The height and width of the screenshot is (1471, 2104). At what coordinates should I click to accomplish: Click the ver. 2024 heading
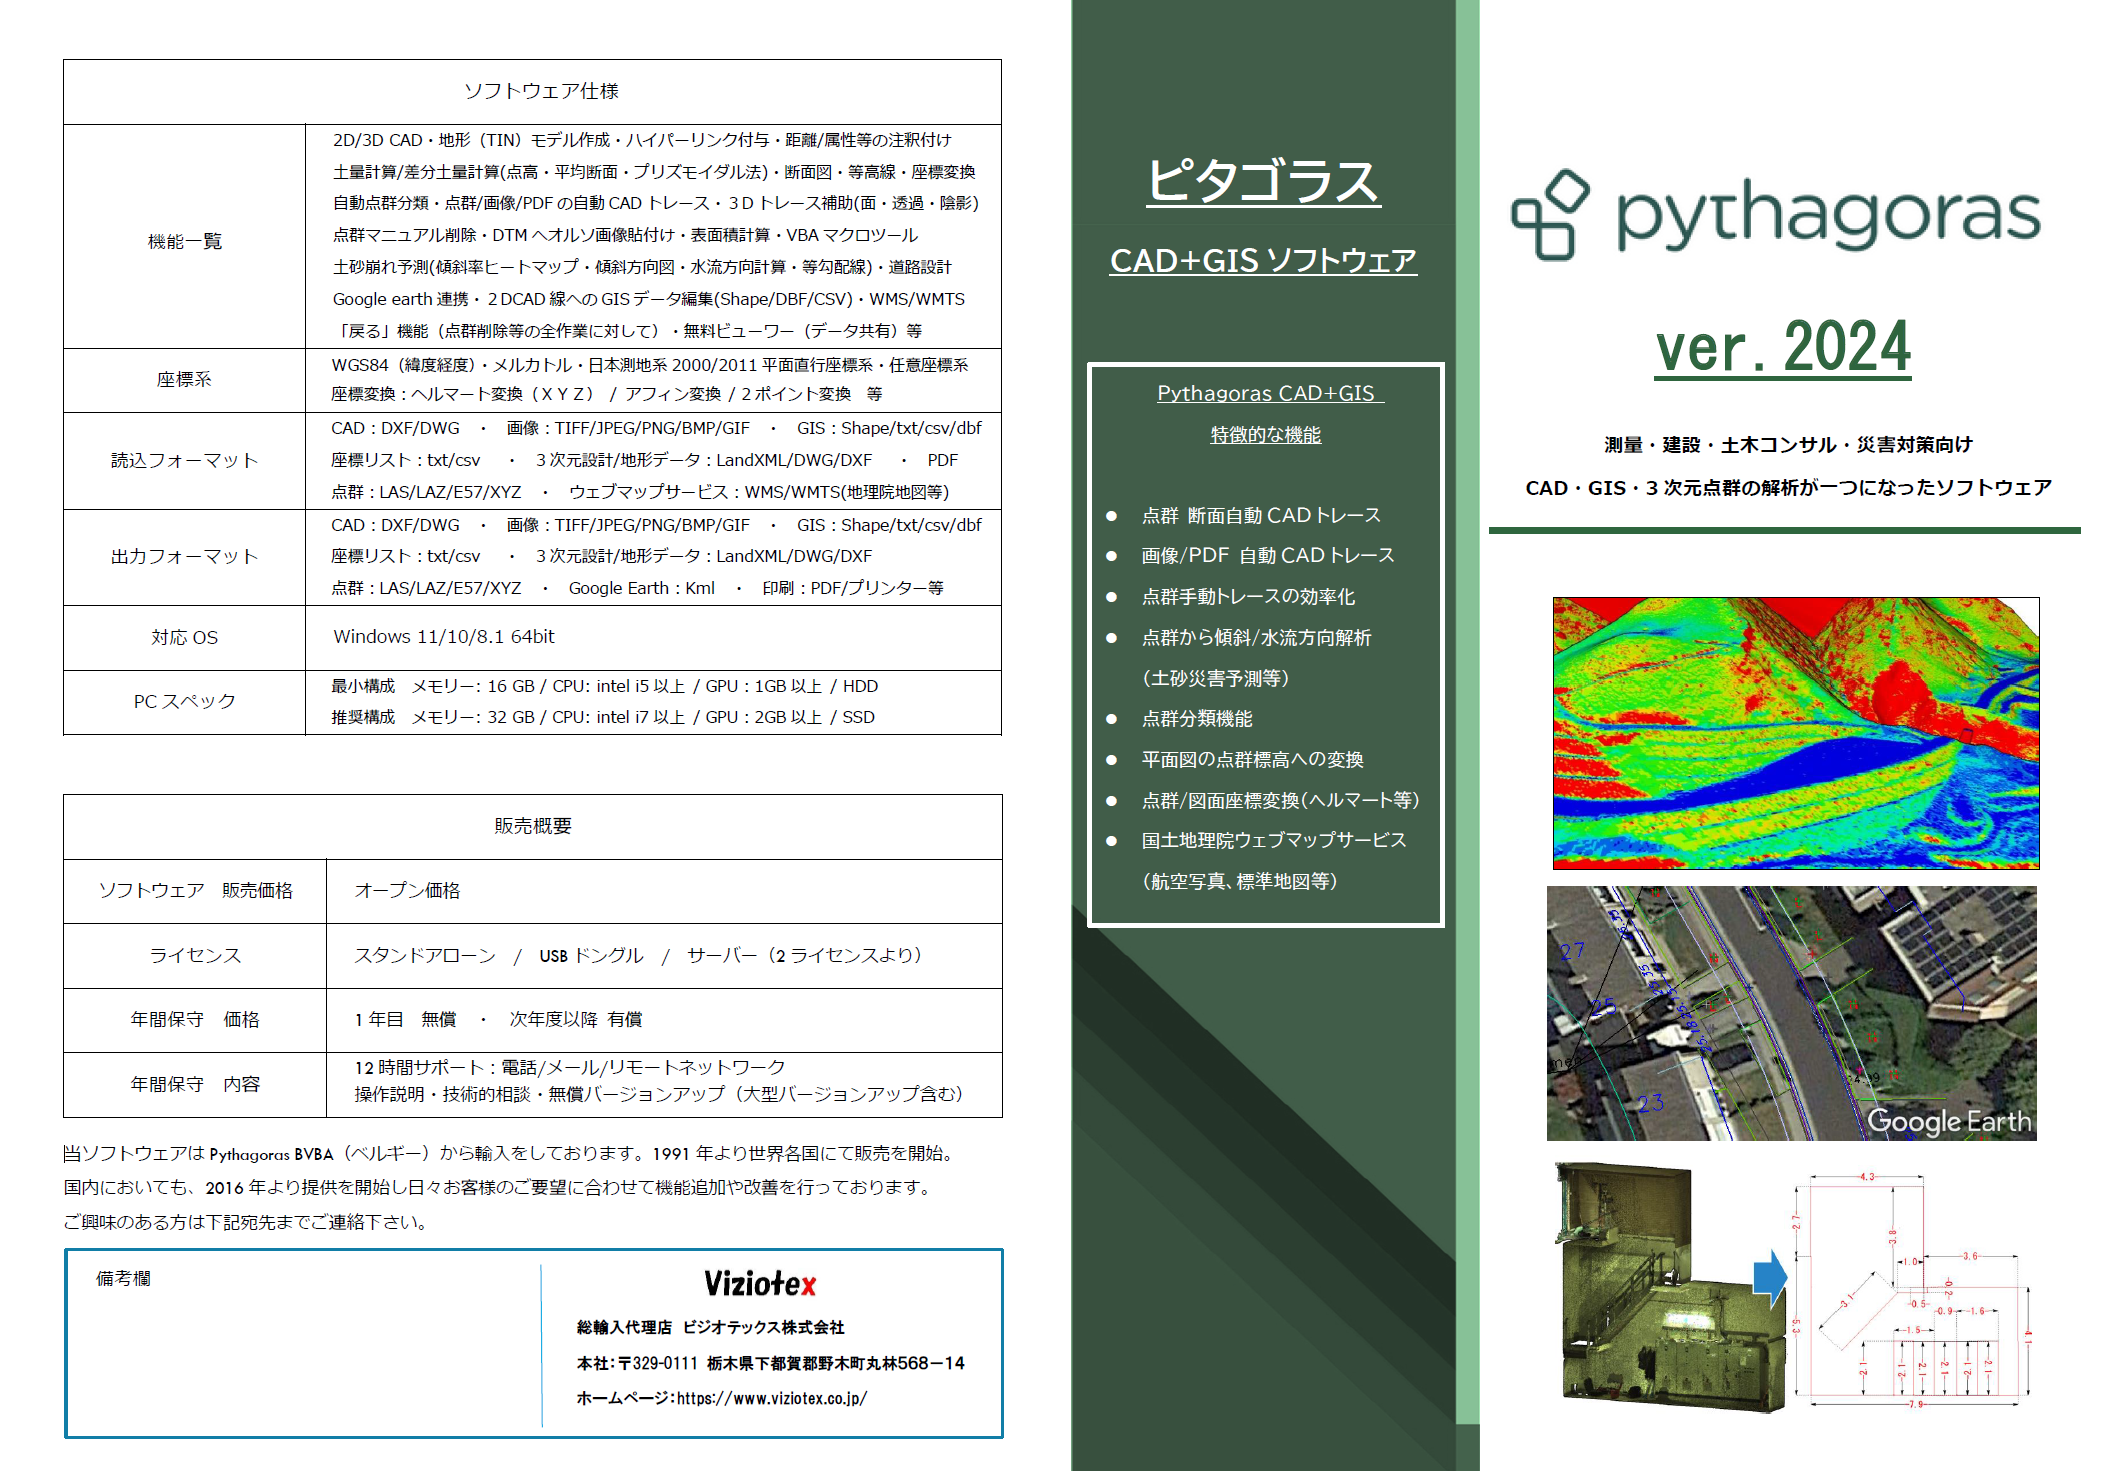click(1782, 348)
